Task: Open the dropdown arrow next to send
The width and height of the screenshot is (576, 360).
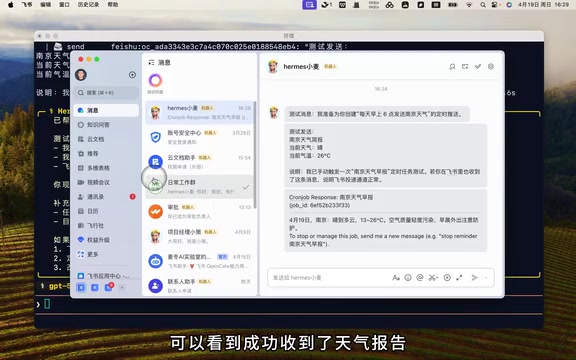Action: point(486,278)
